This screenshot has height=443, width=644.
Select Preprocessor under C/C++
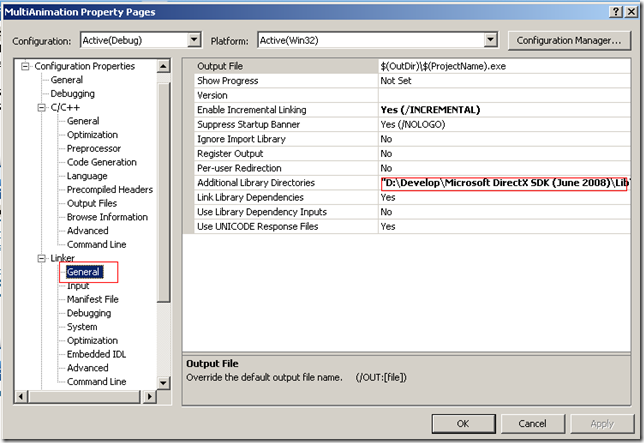click(94, 148)
